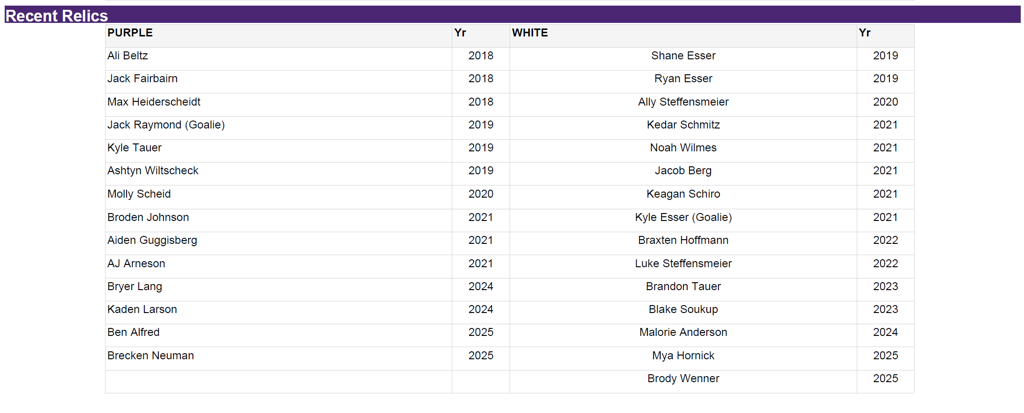The width and height of the screenshot is (1024, 413).
Task: Click the Max Heiderscheidt name cell
Action: [154, 102]
